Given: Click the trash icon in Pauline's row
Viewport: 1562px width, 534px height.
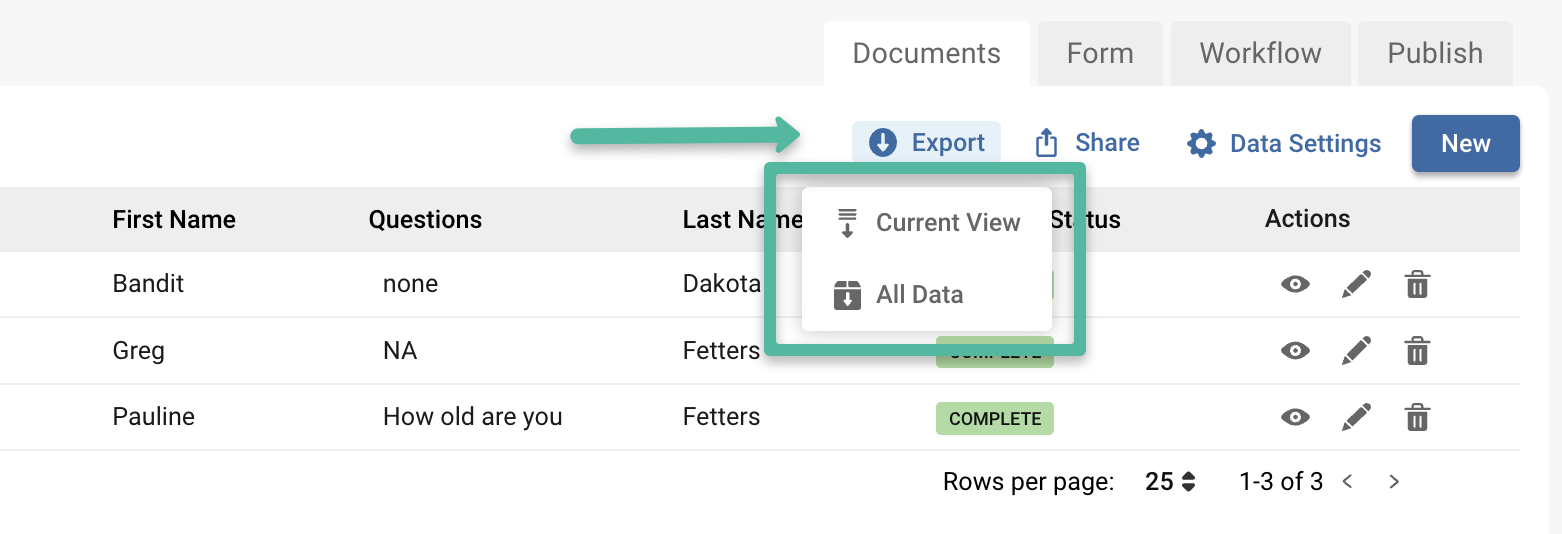Looking at the screenshot, I should (x=1417, y=417).
